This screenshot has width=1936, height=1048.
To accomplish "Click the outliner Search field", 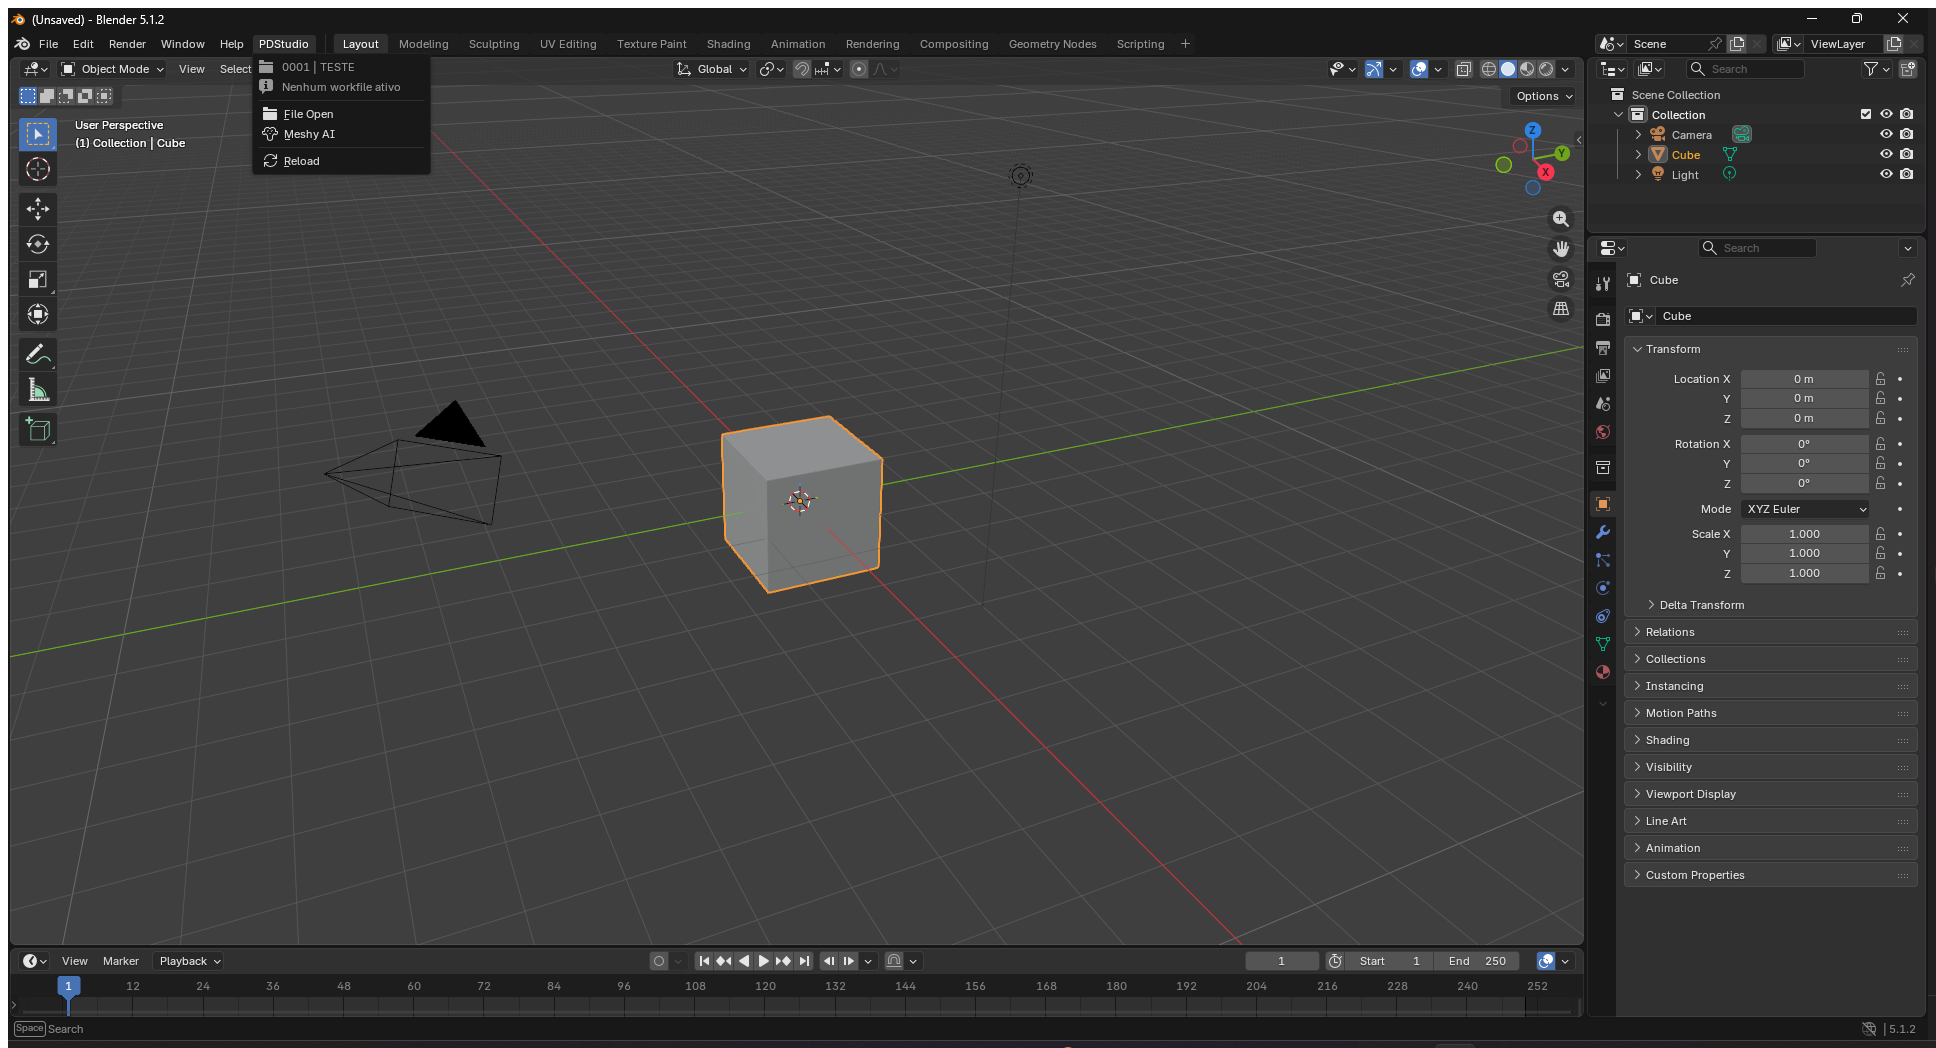I will click(x=1746, y=69).
